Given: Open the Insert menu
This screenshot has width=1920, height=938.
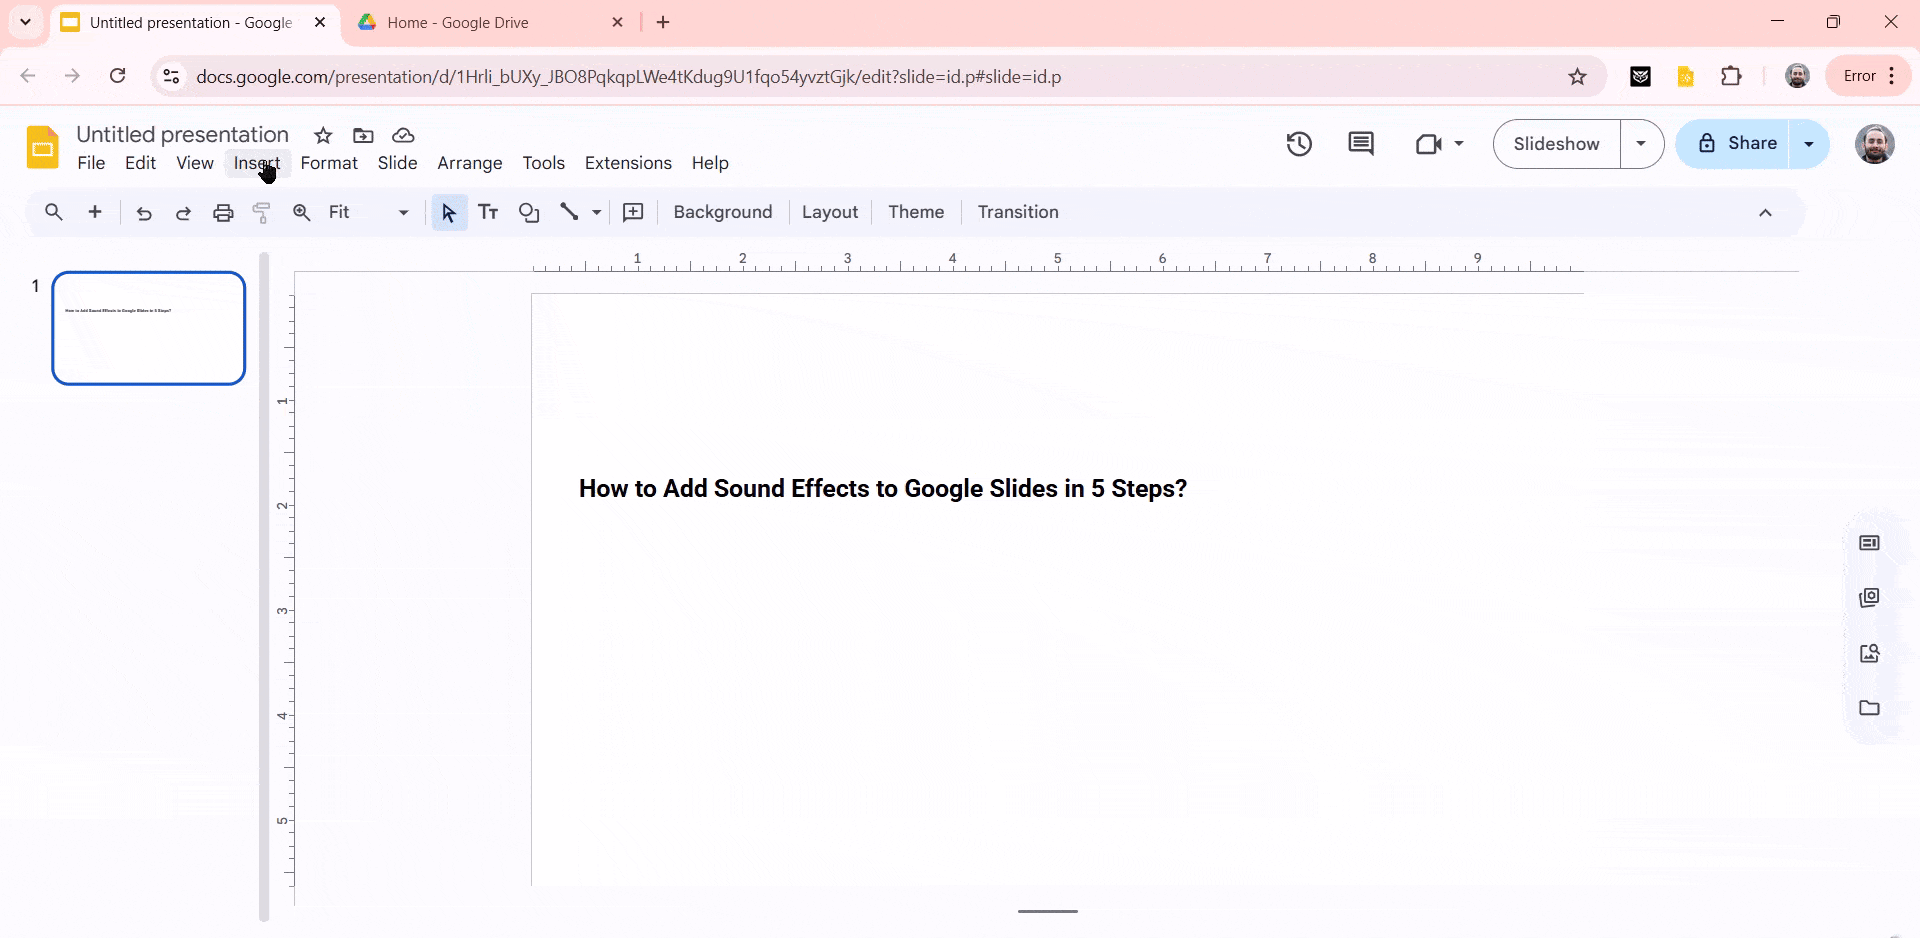Looking at the screenshot, I should click(257, 163).
